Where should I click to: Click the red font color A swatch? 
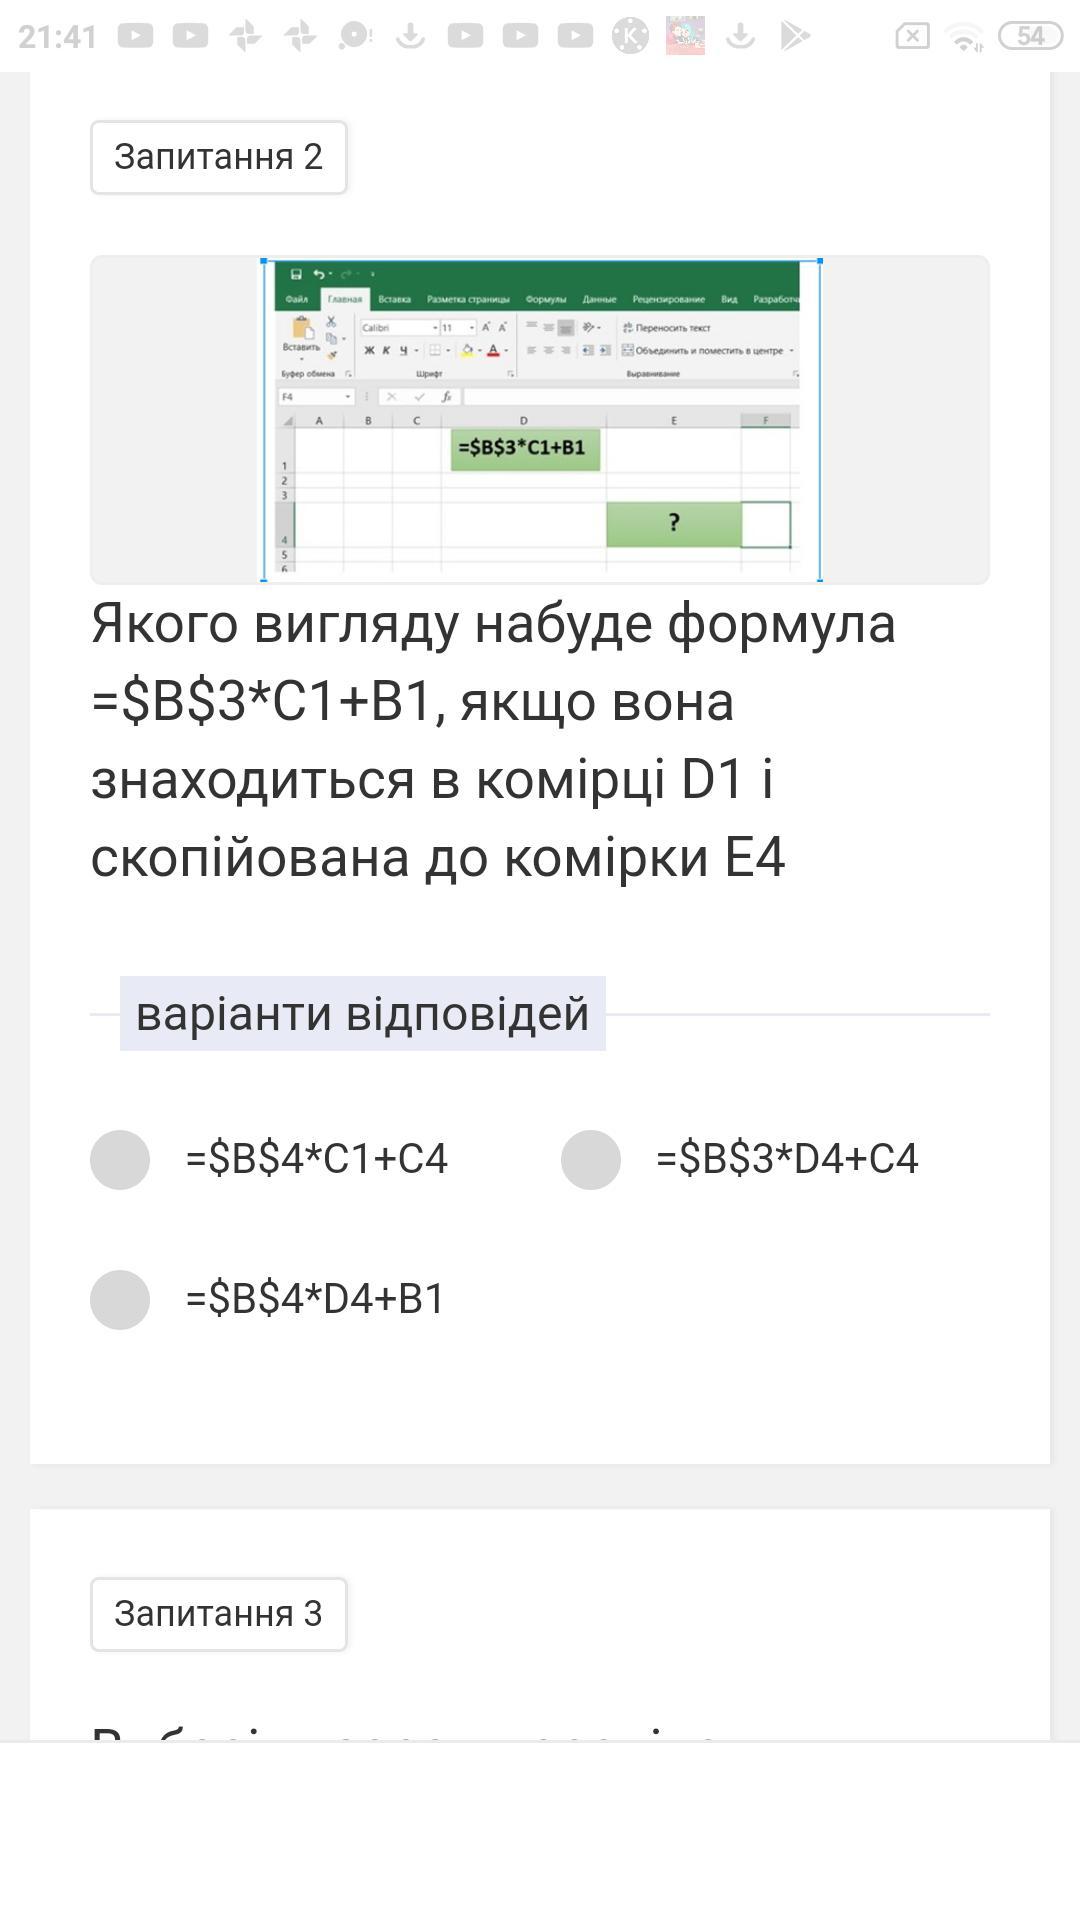(493, 350)
